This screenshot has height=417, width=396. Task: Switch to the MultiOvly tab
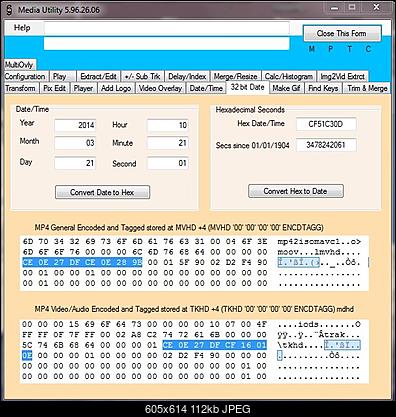pyautogui.click(x=19, y=65)
